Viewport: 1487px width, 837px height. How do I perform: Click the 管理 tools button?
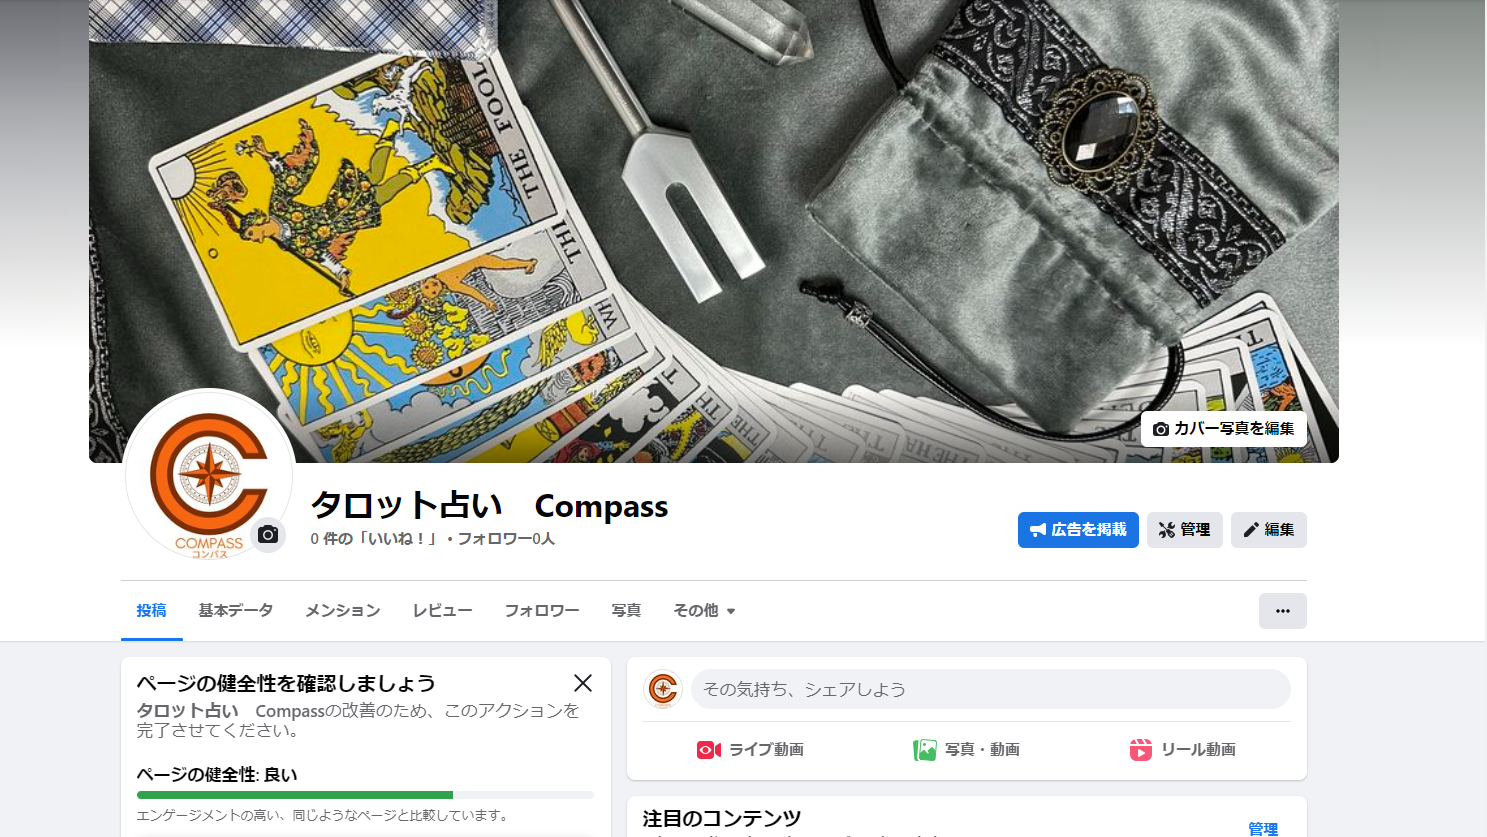[x=1185, y=530]
